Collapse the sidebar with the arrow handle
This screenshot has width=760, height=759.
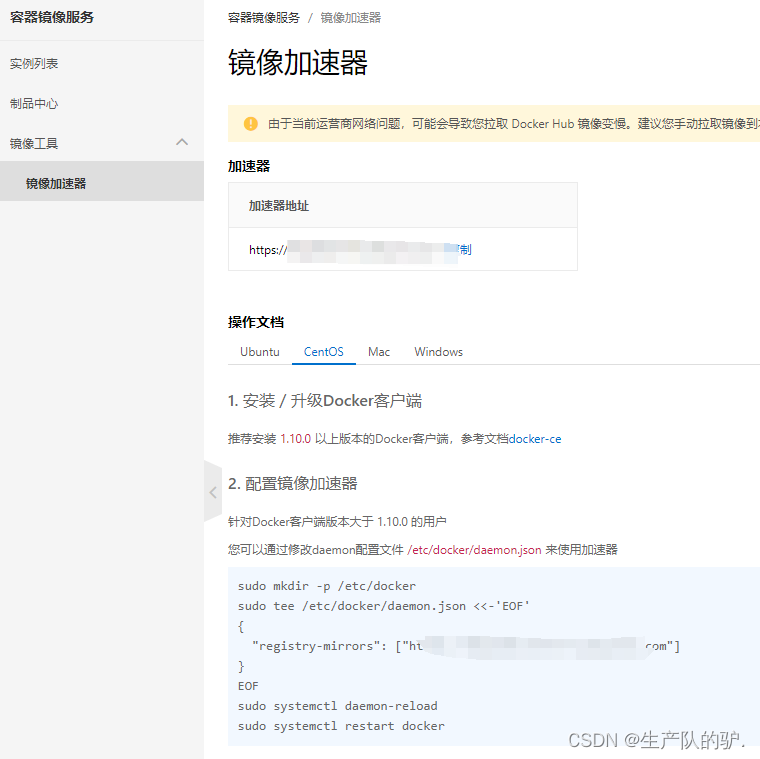click(213, 492)
